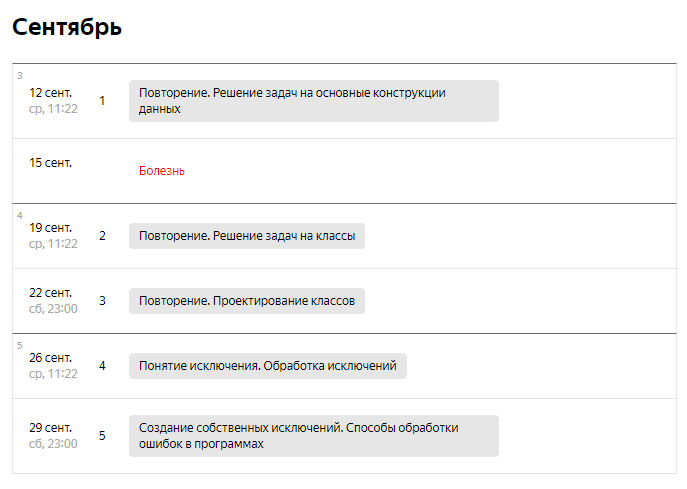Image resolution: width=687 pixels, height=489 pixels.
Task: Click lesson number 4
Action: pos(102,366)
